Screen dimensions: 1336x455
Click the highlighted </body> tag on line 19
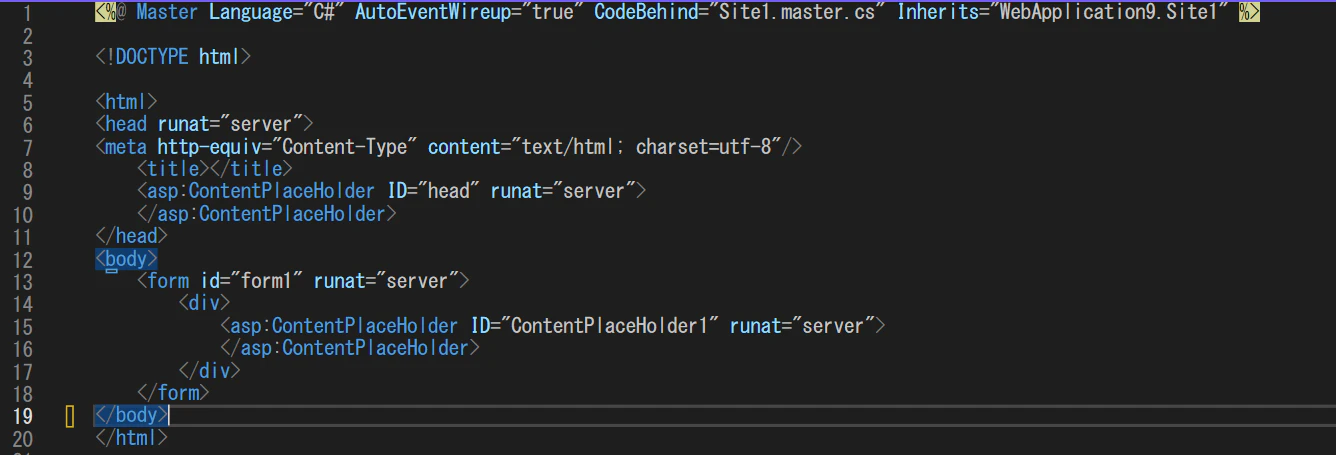click(x=131, y=415)
